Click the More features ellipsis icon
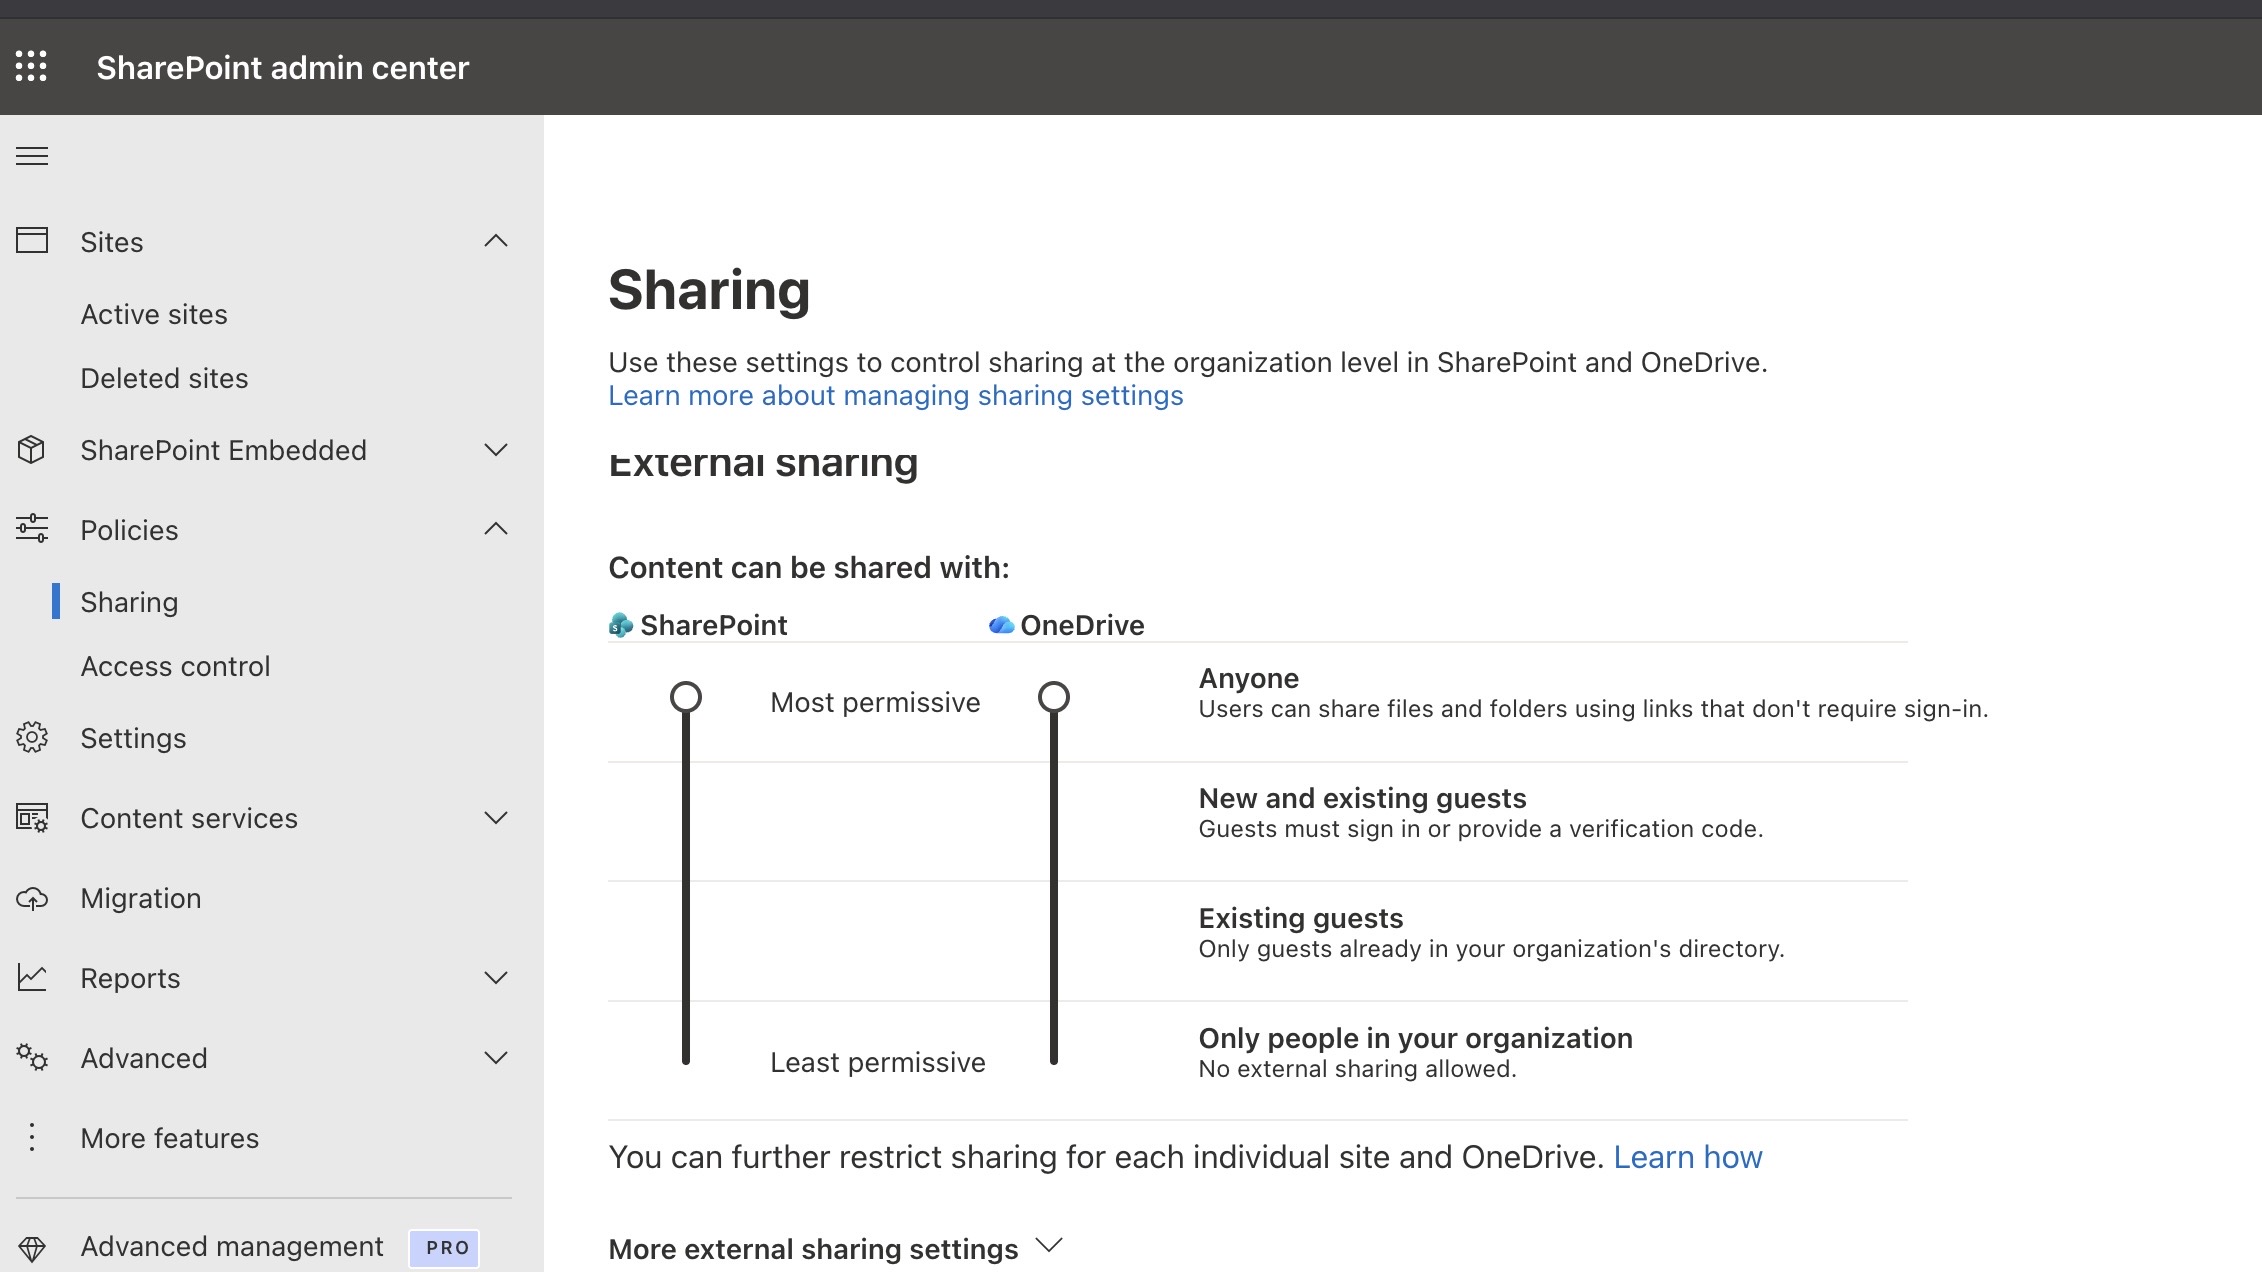The image size is (2262, 1272). tap(32, 1137)
